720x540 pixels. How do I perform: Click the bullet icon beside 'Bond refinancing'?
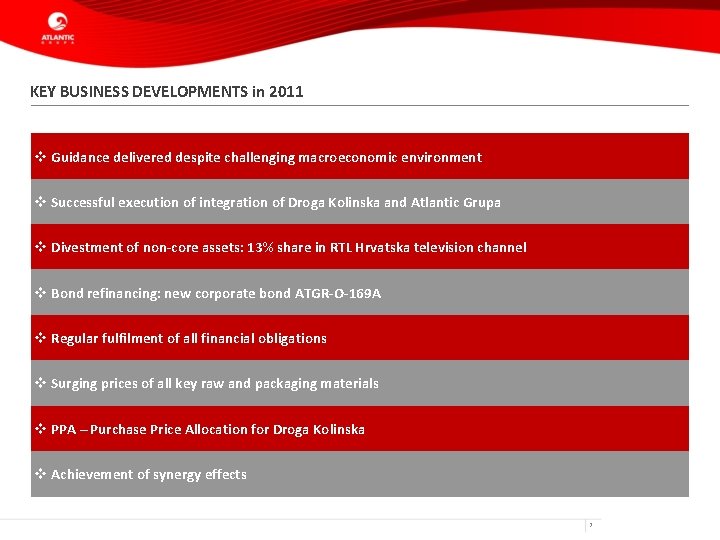tap(40, 292)
